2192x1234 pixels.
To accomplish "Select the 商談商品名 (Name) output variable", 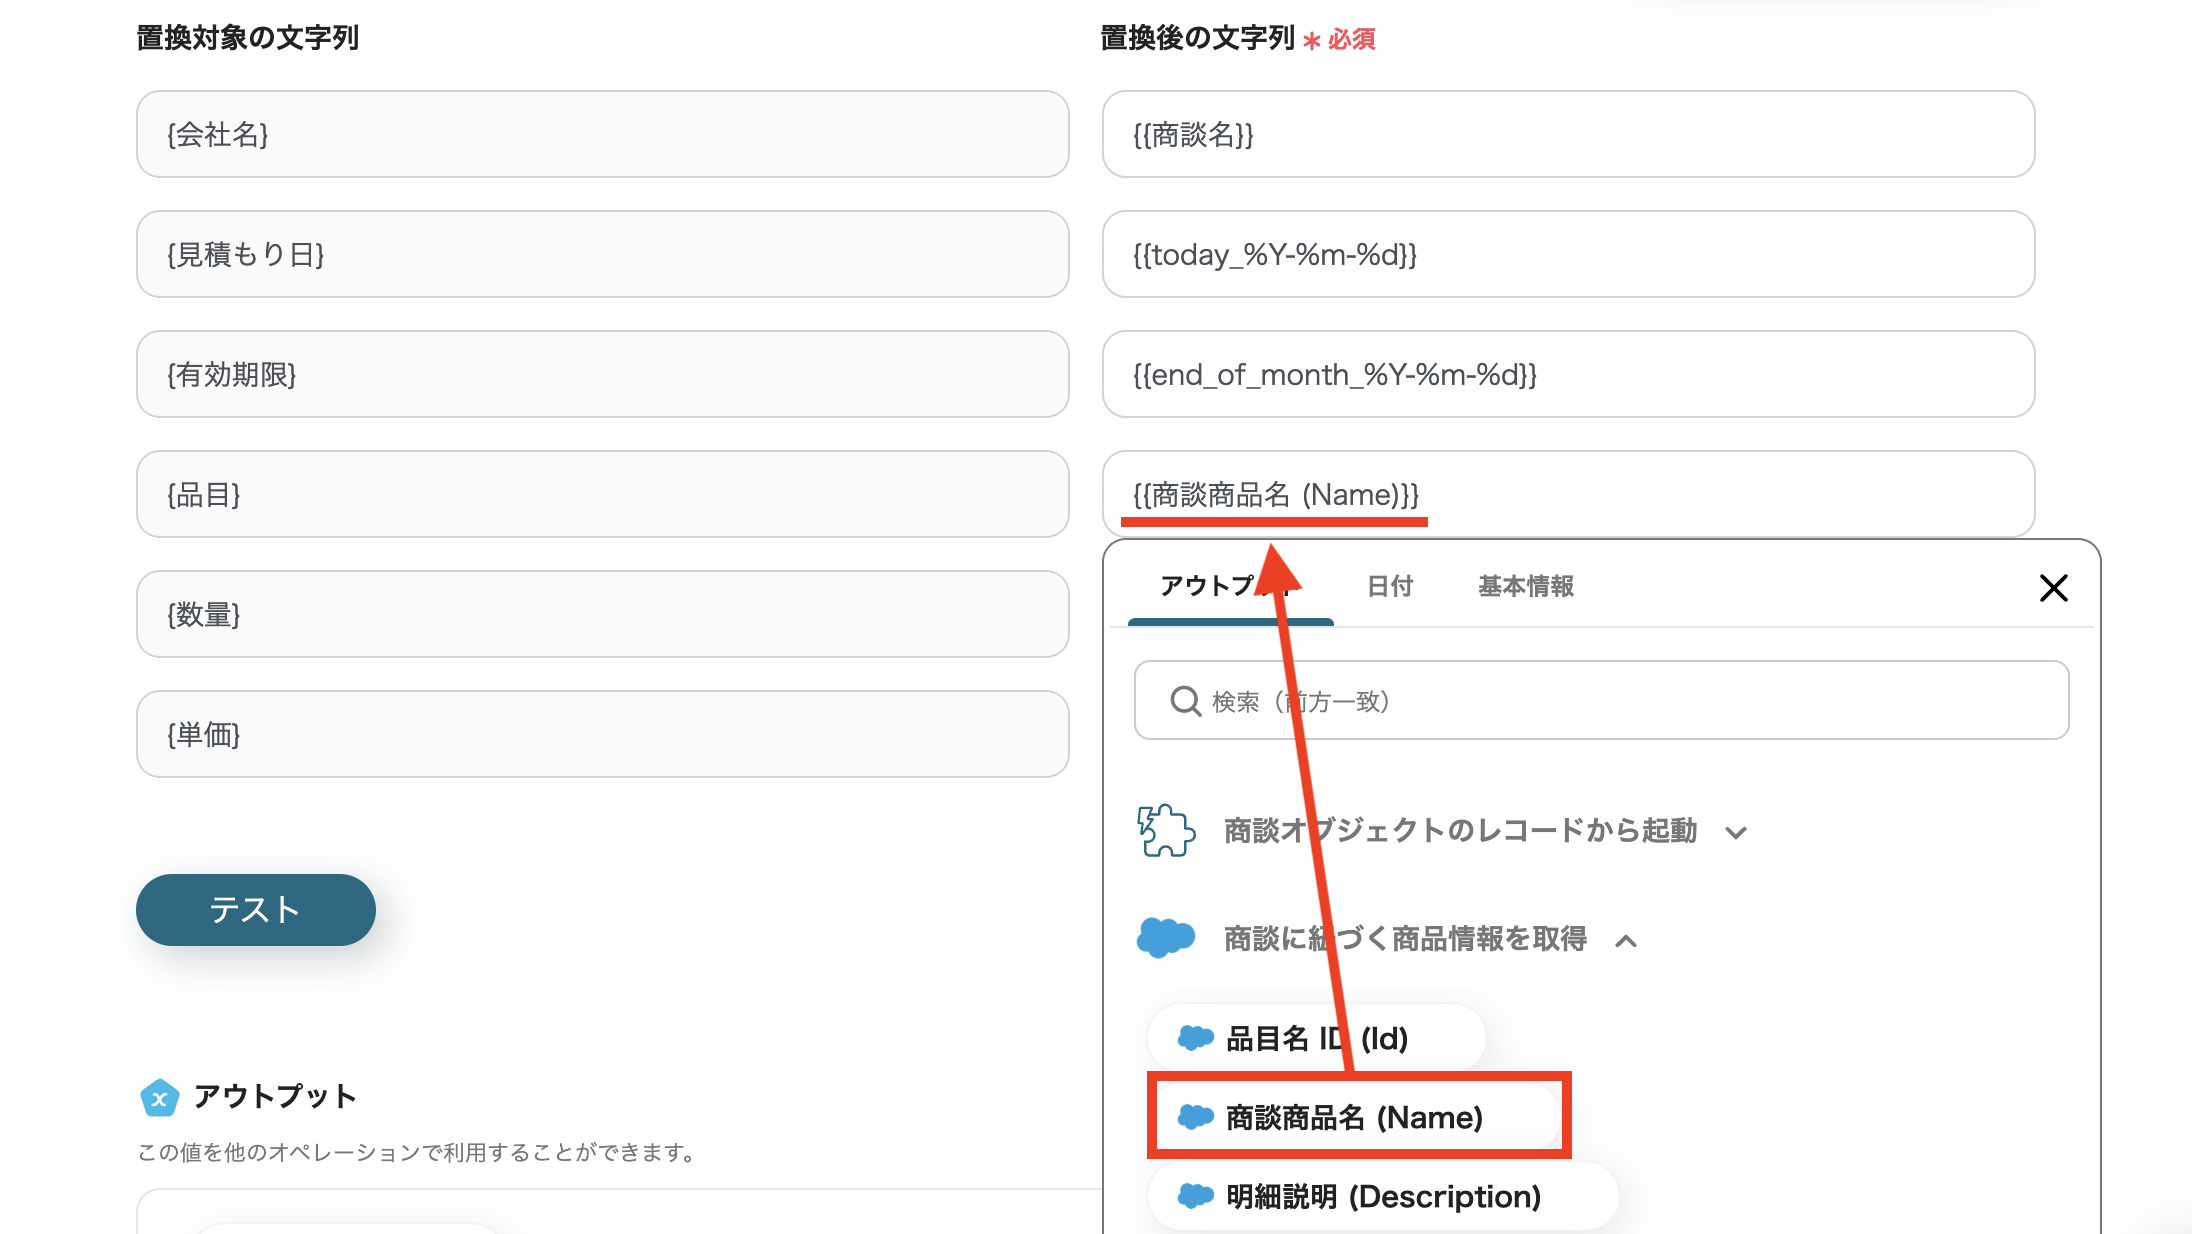I will (x=1355, y=1118).
